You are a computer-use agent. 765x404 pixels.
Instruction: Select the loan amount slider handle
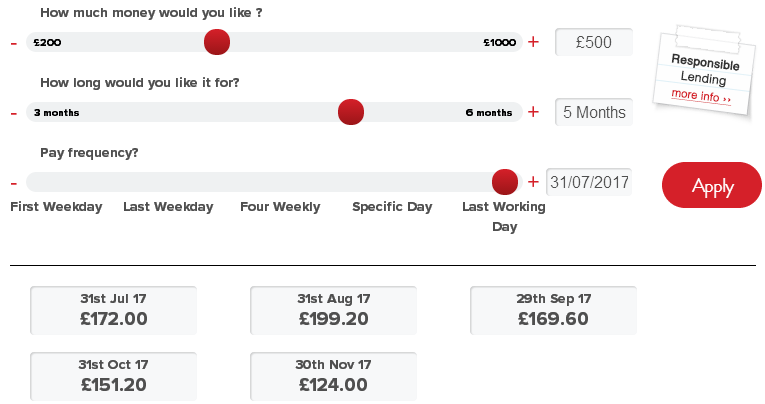point(217,42)
